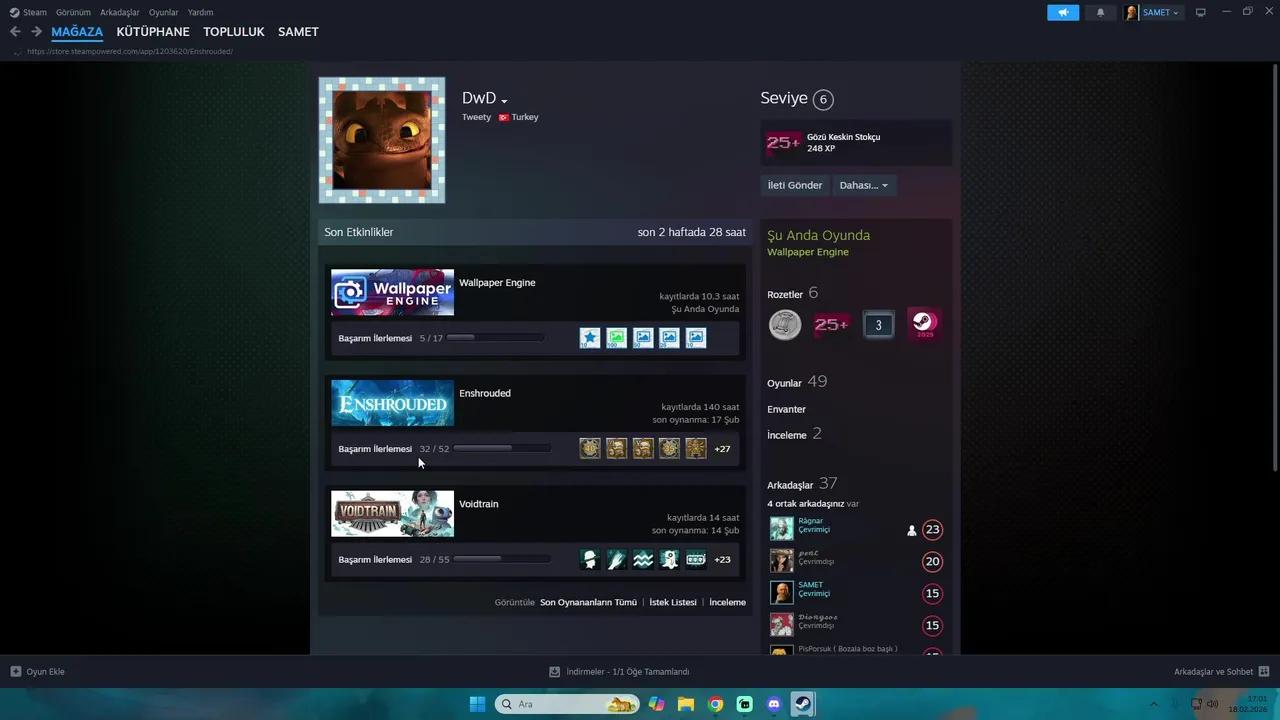The height and width of the screenshot is (720, 1280).
Task: Open the İstek Listesi link
Action: pyautogui.click(x=673, y=602)
